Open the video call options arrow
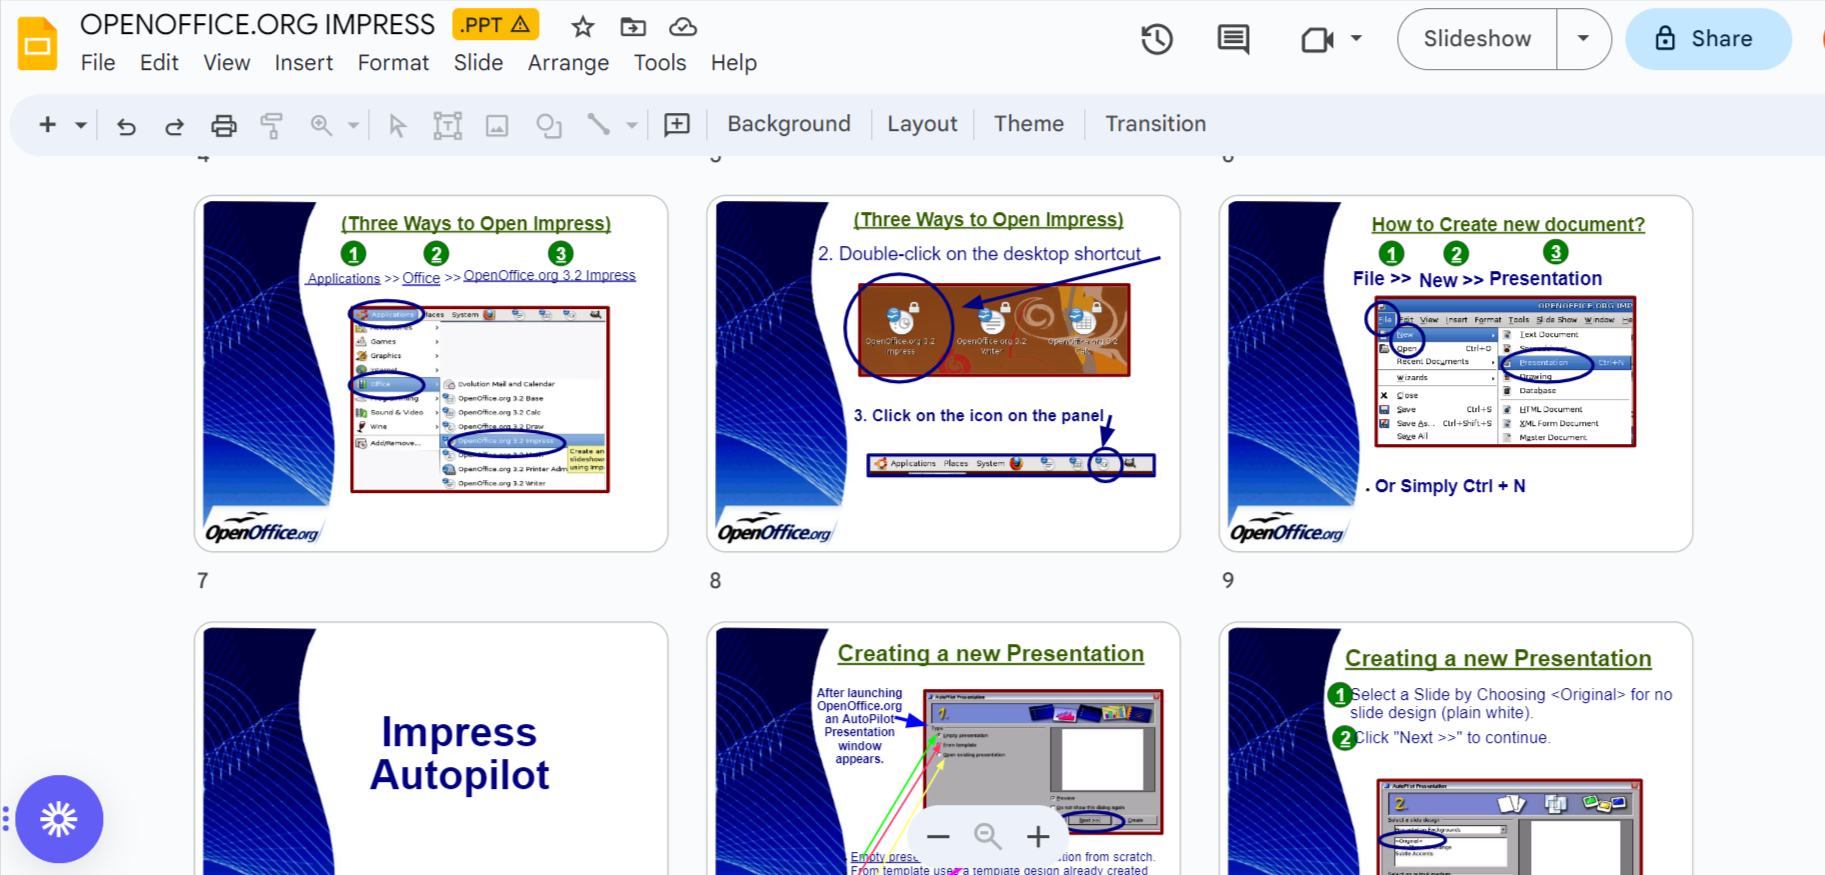The image size is (1825, 875). [1356, 39]
